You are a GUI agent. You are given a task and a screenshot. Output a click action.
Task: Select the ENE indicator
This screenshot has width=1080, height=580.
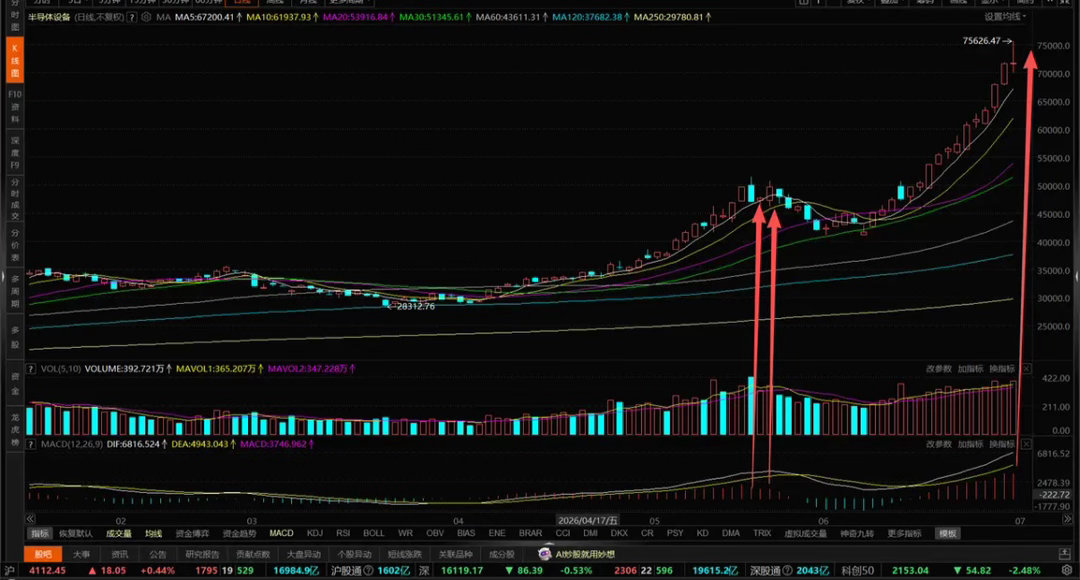[497, 533]
